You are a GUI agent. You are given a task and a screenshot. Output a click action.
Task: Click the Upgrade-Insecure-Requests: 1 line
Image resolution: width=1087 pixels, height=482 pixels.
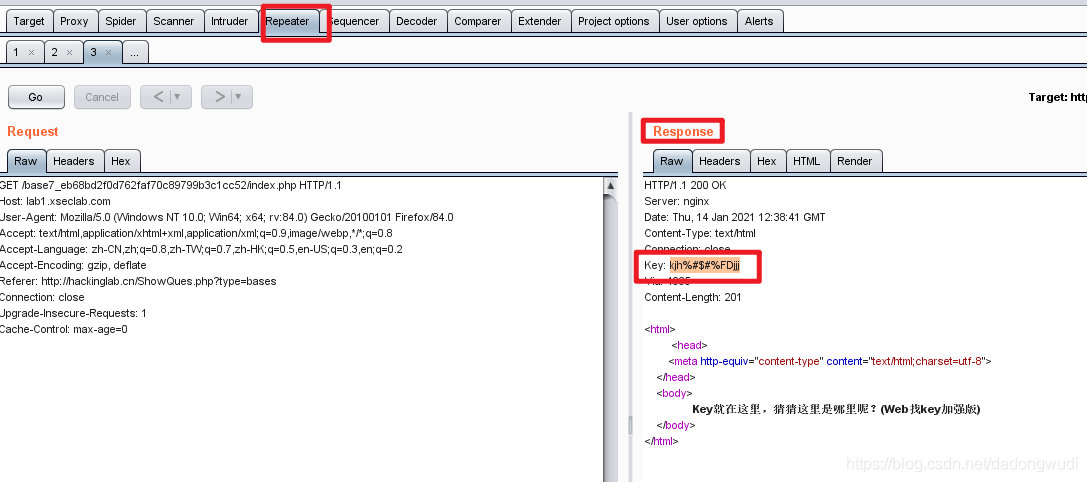[73, 313]
